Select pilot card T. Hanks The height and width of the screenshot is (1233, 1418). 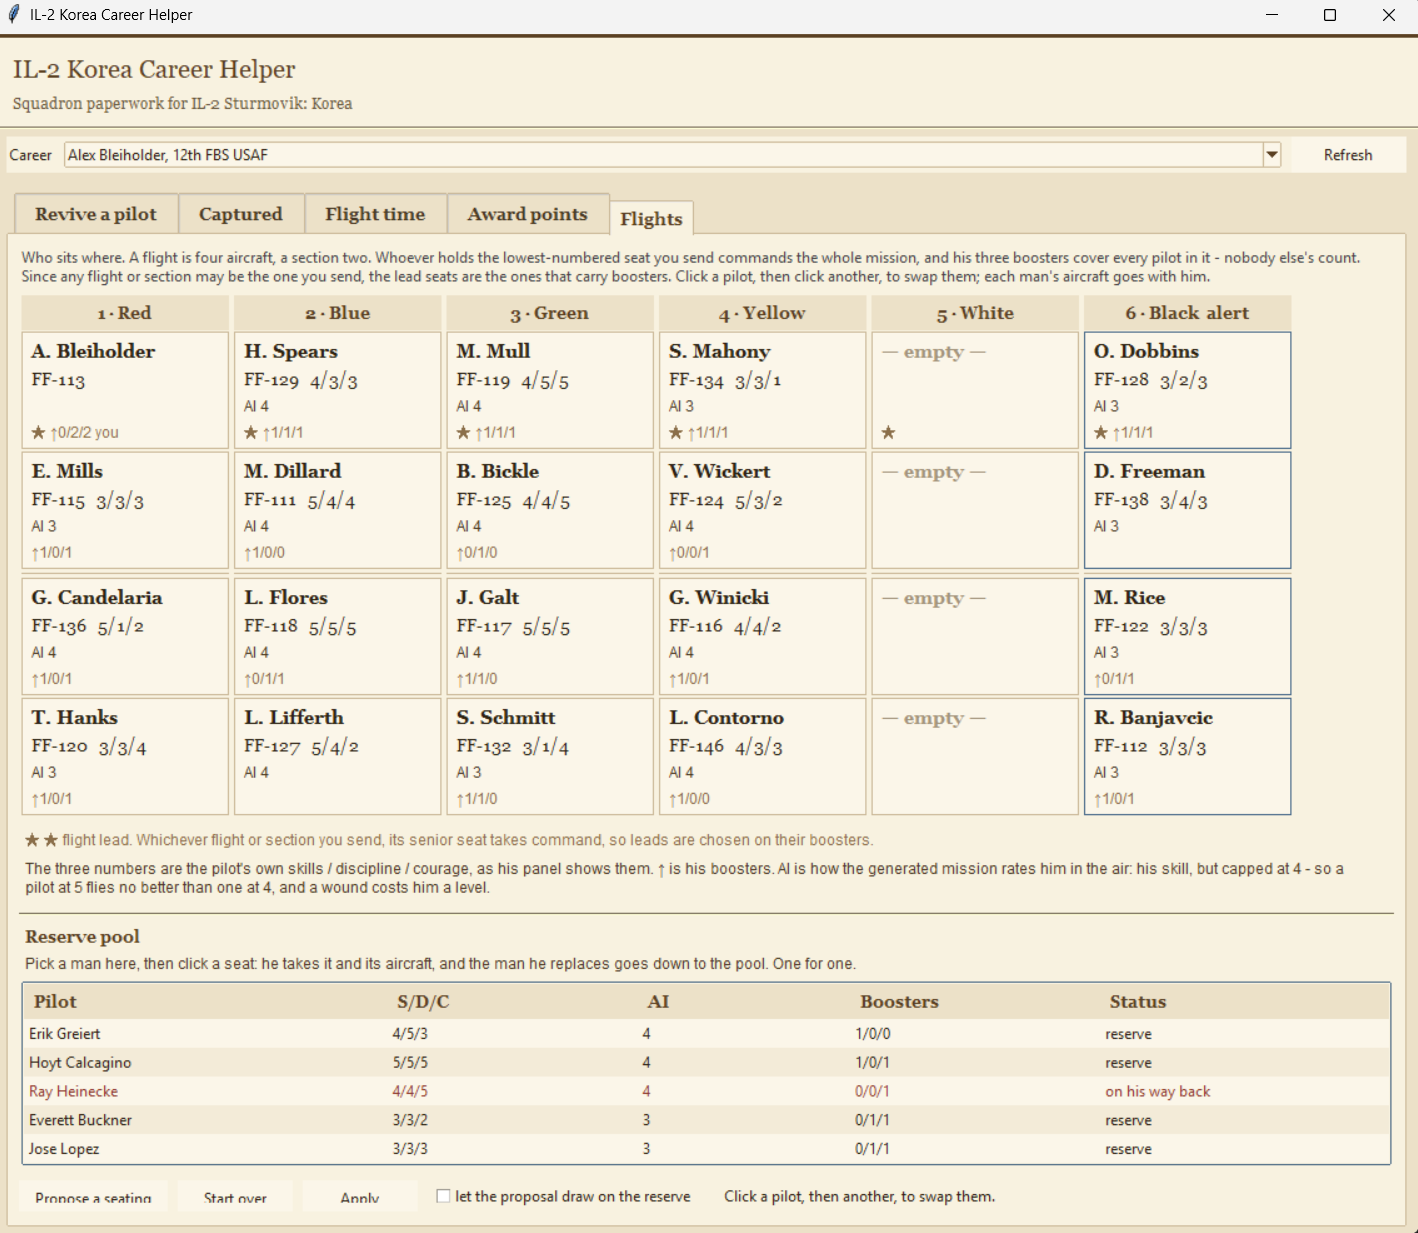tap(125, 756)
